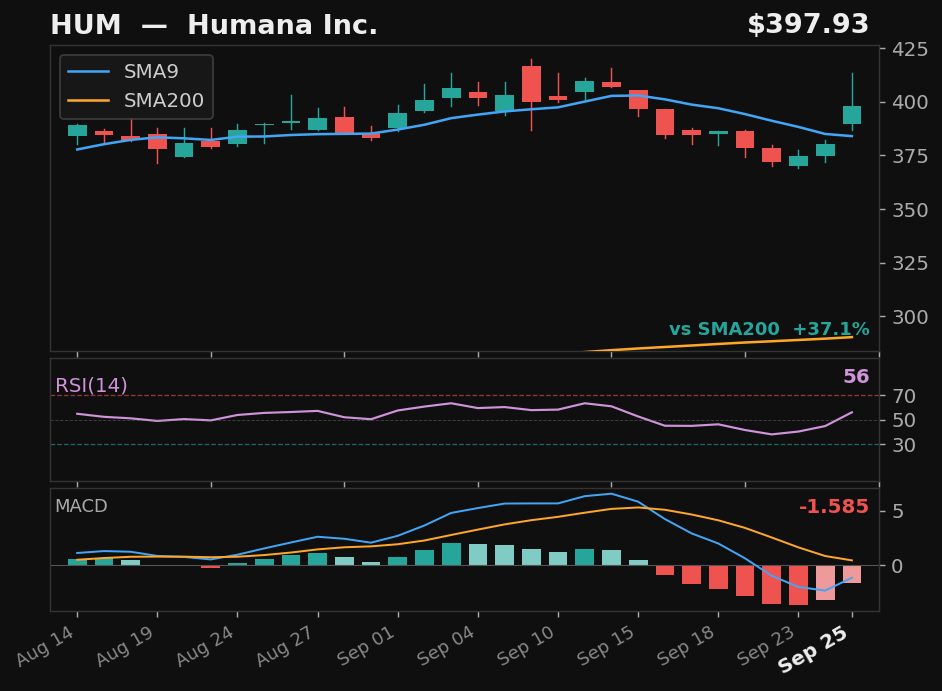The height and width of the screenshot is (691, 942).
Task: Click the 425 price axis label
Action: point(910,49)
